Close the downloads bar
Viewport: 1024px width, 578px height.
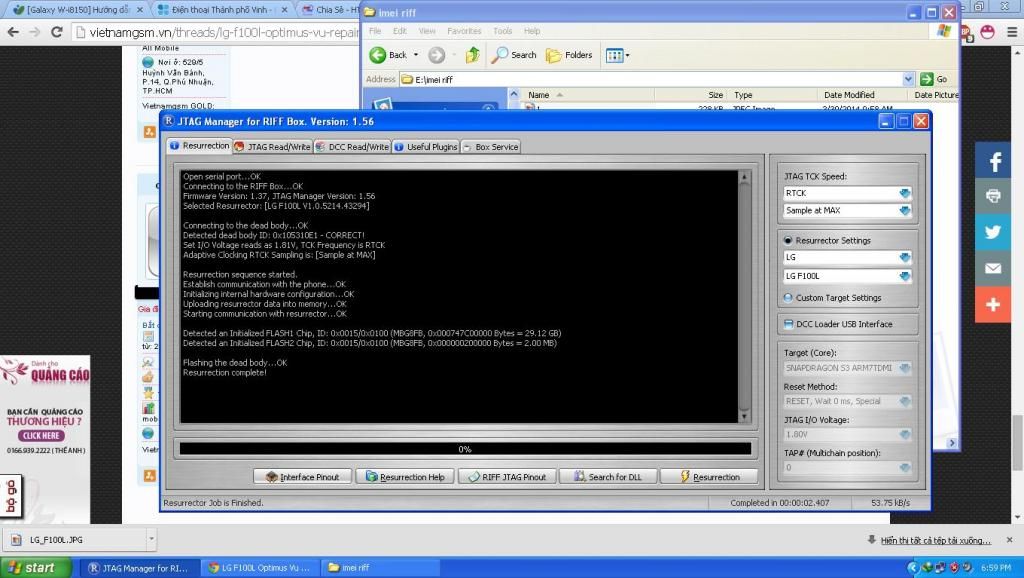[1009, 540]
